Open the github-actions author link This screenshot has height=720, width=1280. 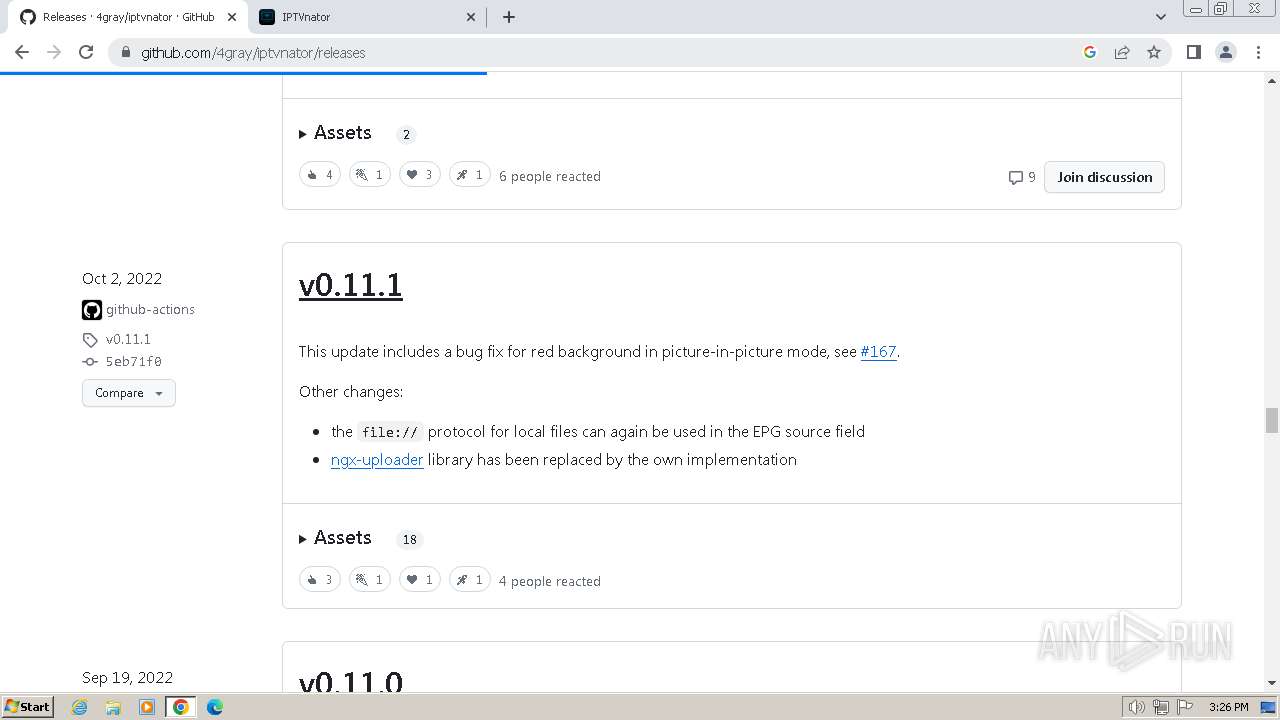(x=150, y=310)
